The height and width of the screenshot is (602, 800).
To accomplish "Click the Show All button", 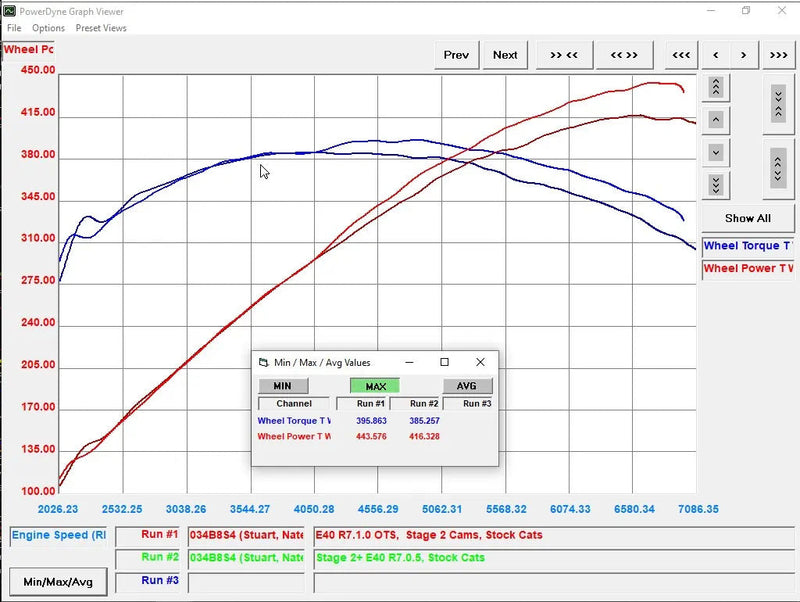I will (x=747, y=218).
